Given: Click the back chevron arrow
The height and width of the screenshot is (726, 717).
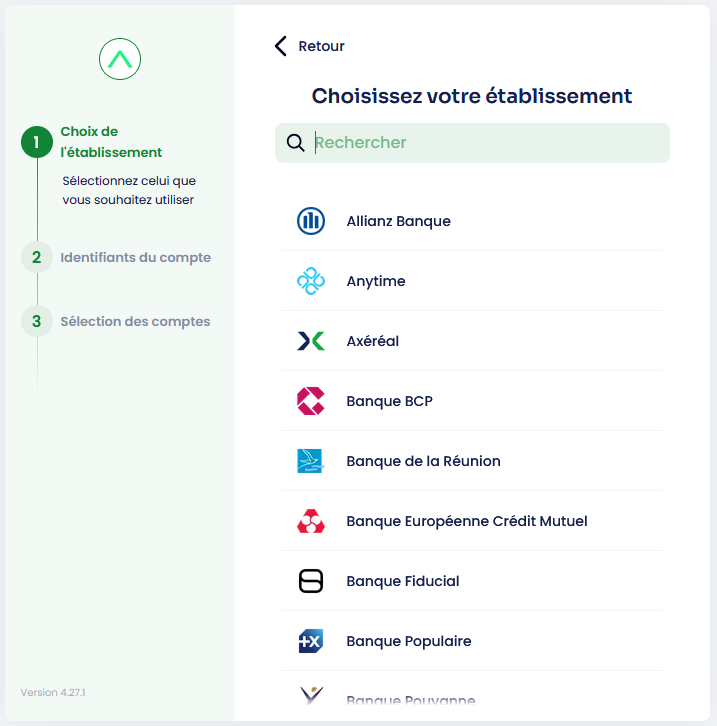Looking at the screenshot, I should point(281,46).
